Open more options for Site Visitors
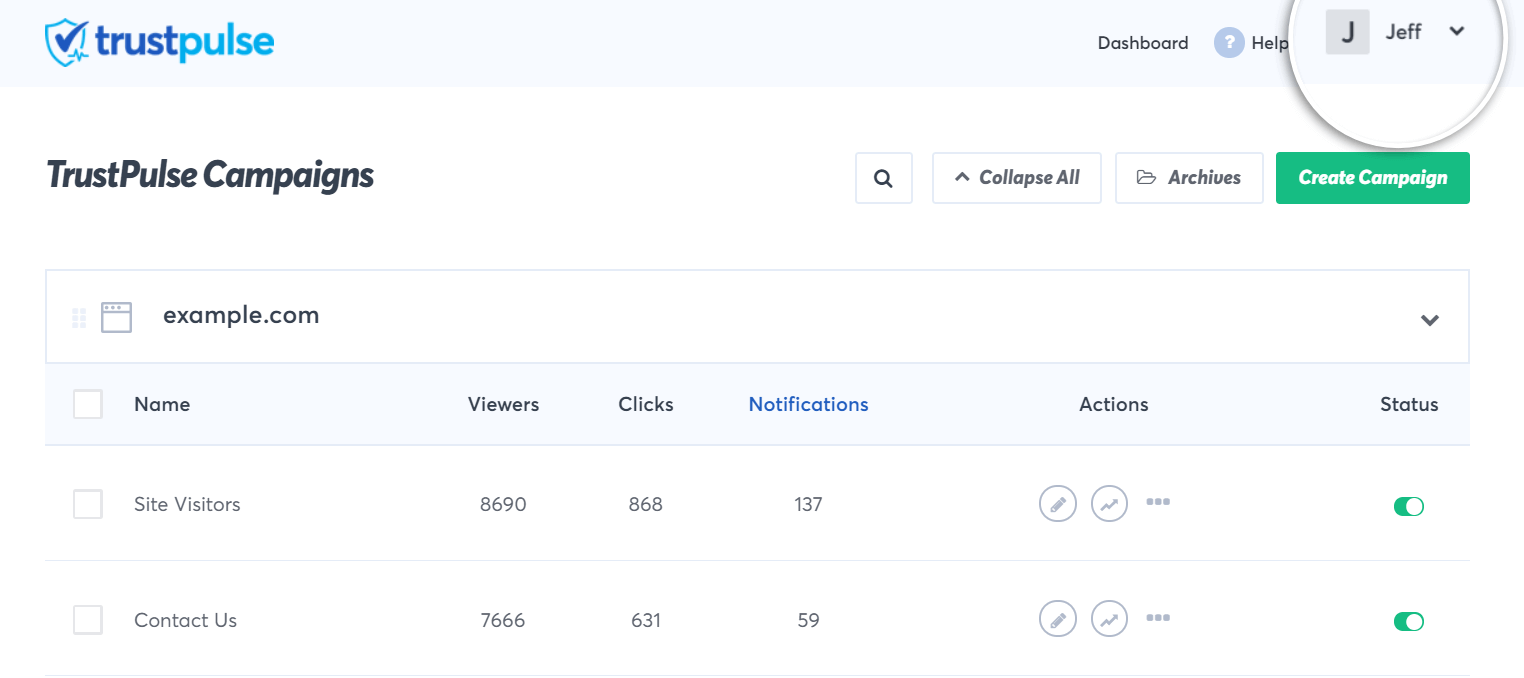The width and height of the screenshot is (1524, 678). [1158, 502]
